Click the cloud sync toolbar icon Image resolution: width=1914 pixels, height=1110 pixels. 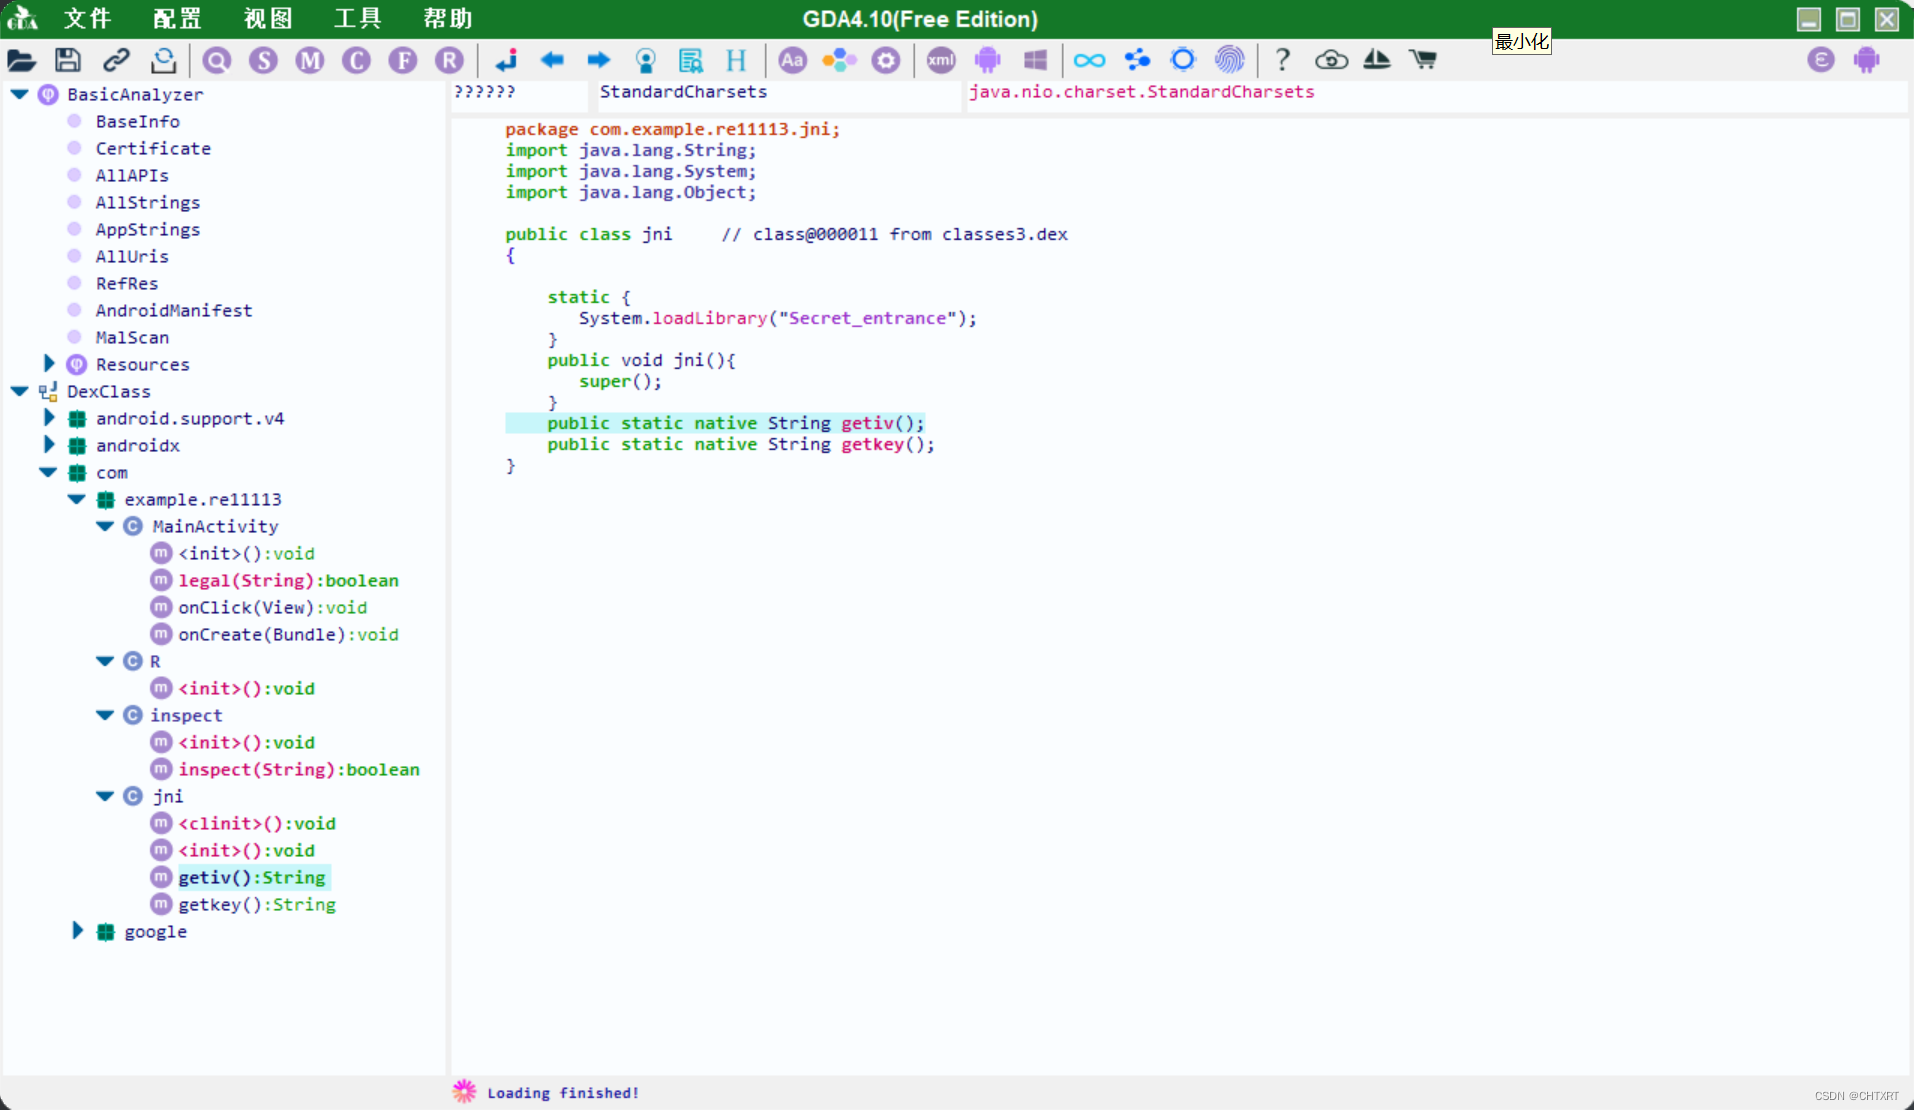point(1331,60)
